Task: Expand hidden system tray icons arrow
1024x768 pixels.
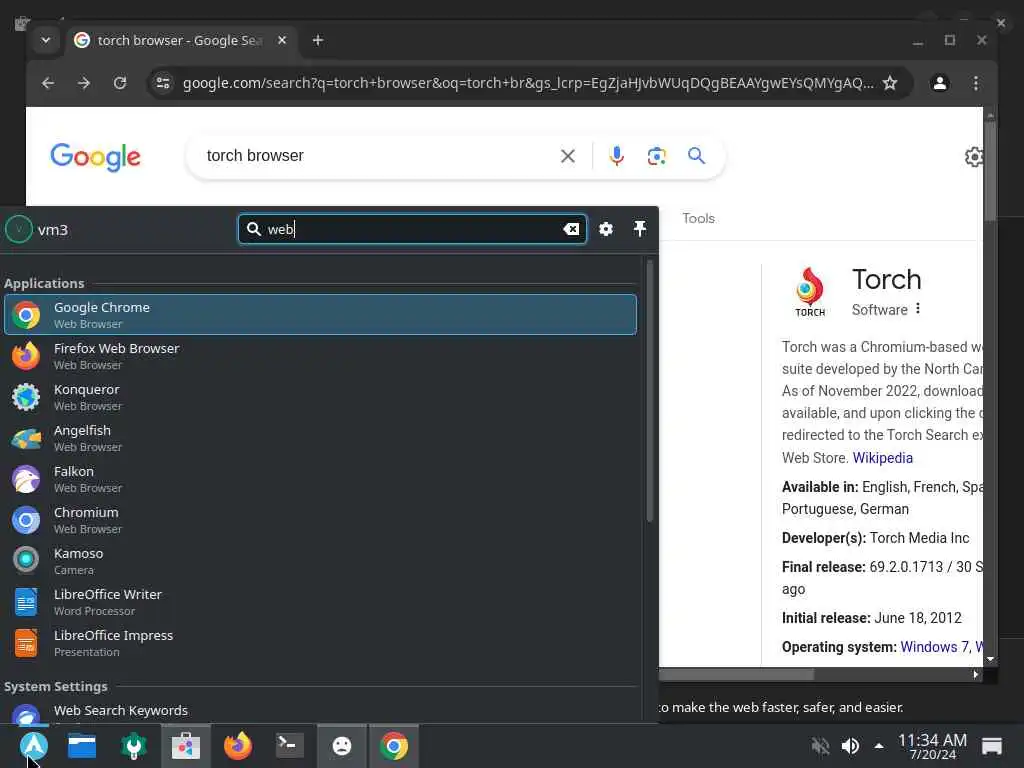Action: tap(879, 746)
